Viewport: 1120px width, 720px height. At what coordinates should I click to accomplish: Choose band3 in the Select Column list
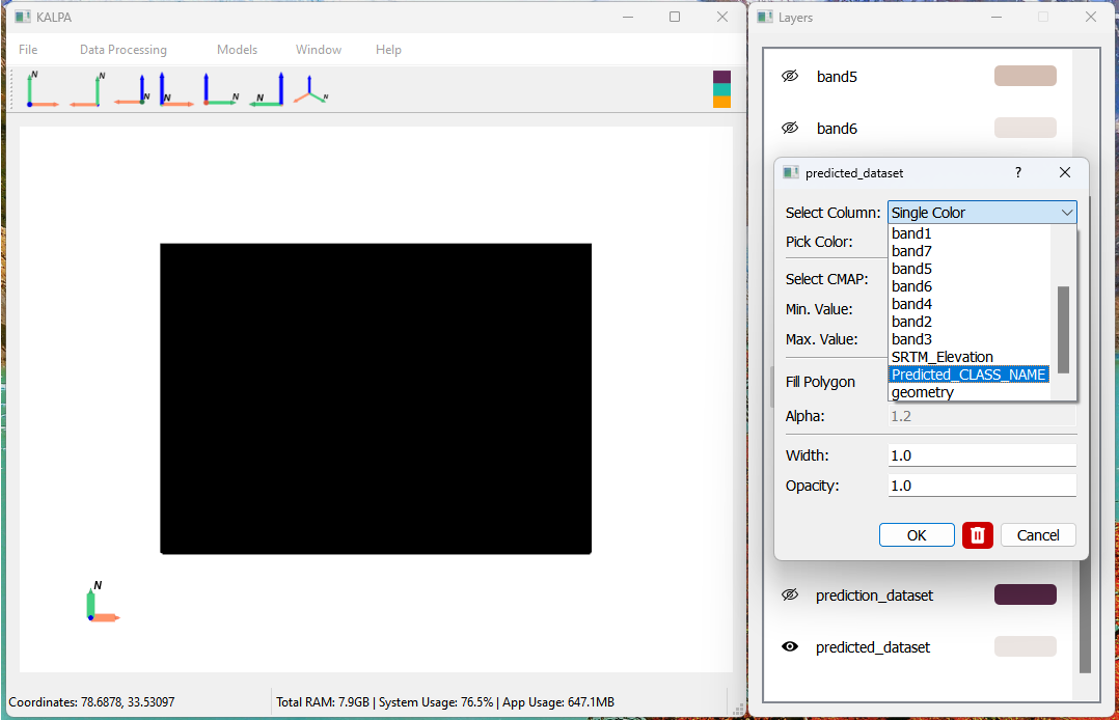[x=969, y=339]
